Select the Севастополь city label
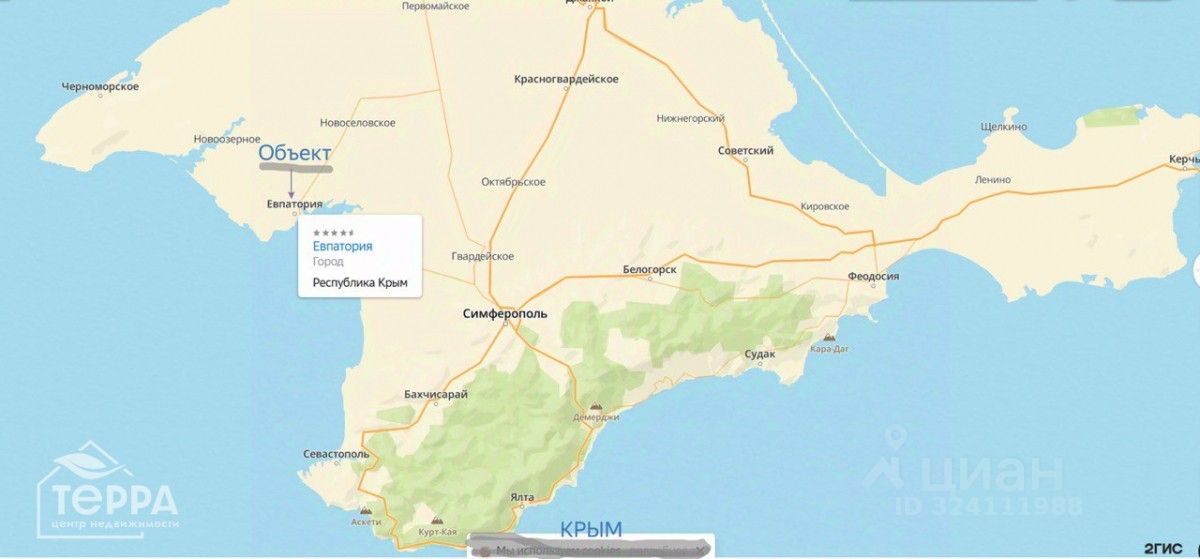This screenshot has height=559, width=1200. (x=335, y=454)
